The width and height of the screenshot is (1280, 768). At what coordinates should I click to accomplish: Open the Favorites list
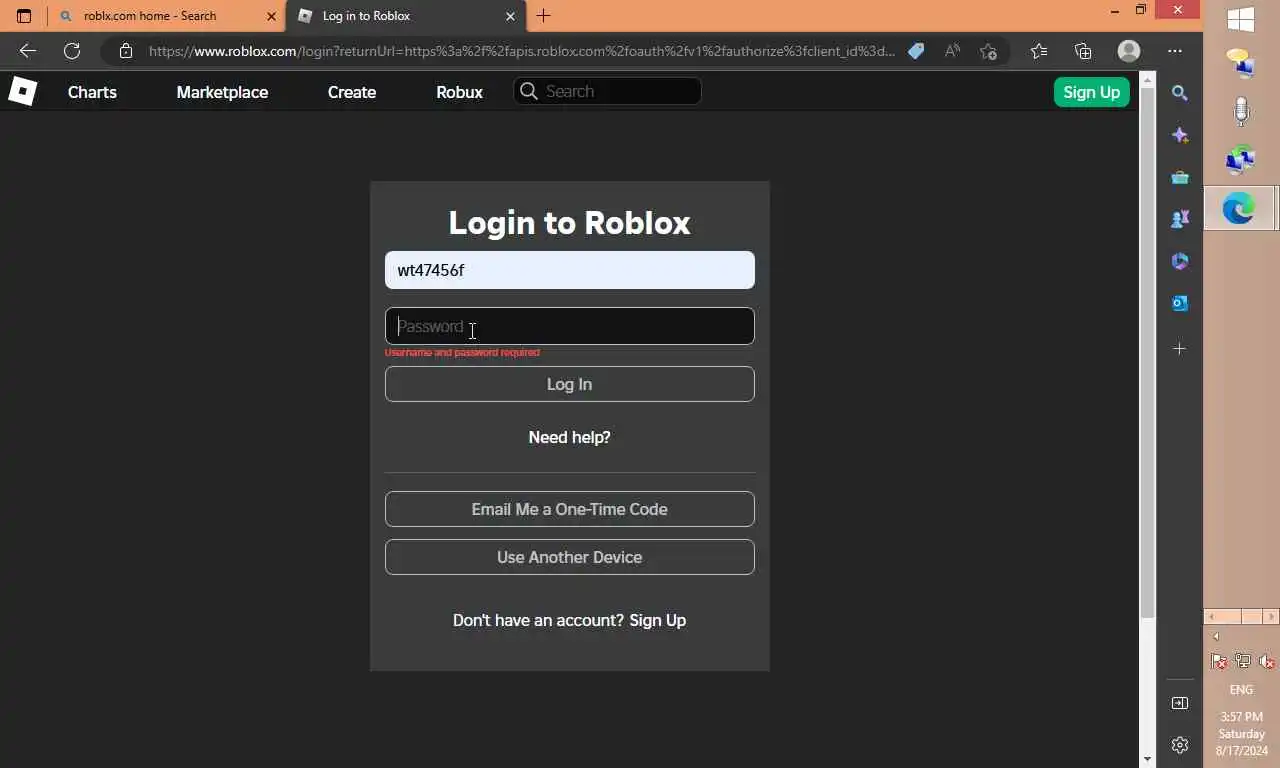click(x=1039, y=51)
